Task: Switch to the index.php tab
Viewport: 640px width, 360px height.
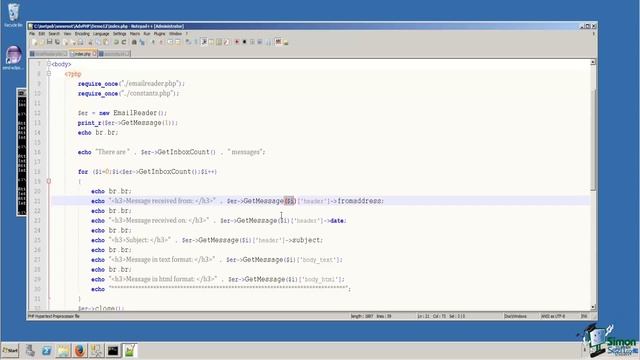Action: (83, 53)
